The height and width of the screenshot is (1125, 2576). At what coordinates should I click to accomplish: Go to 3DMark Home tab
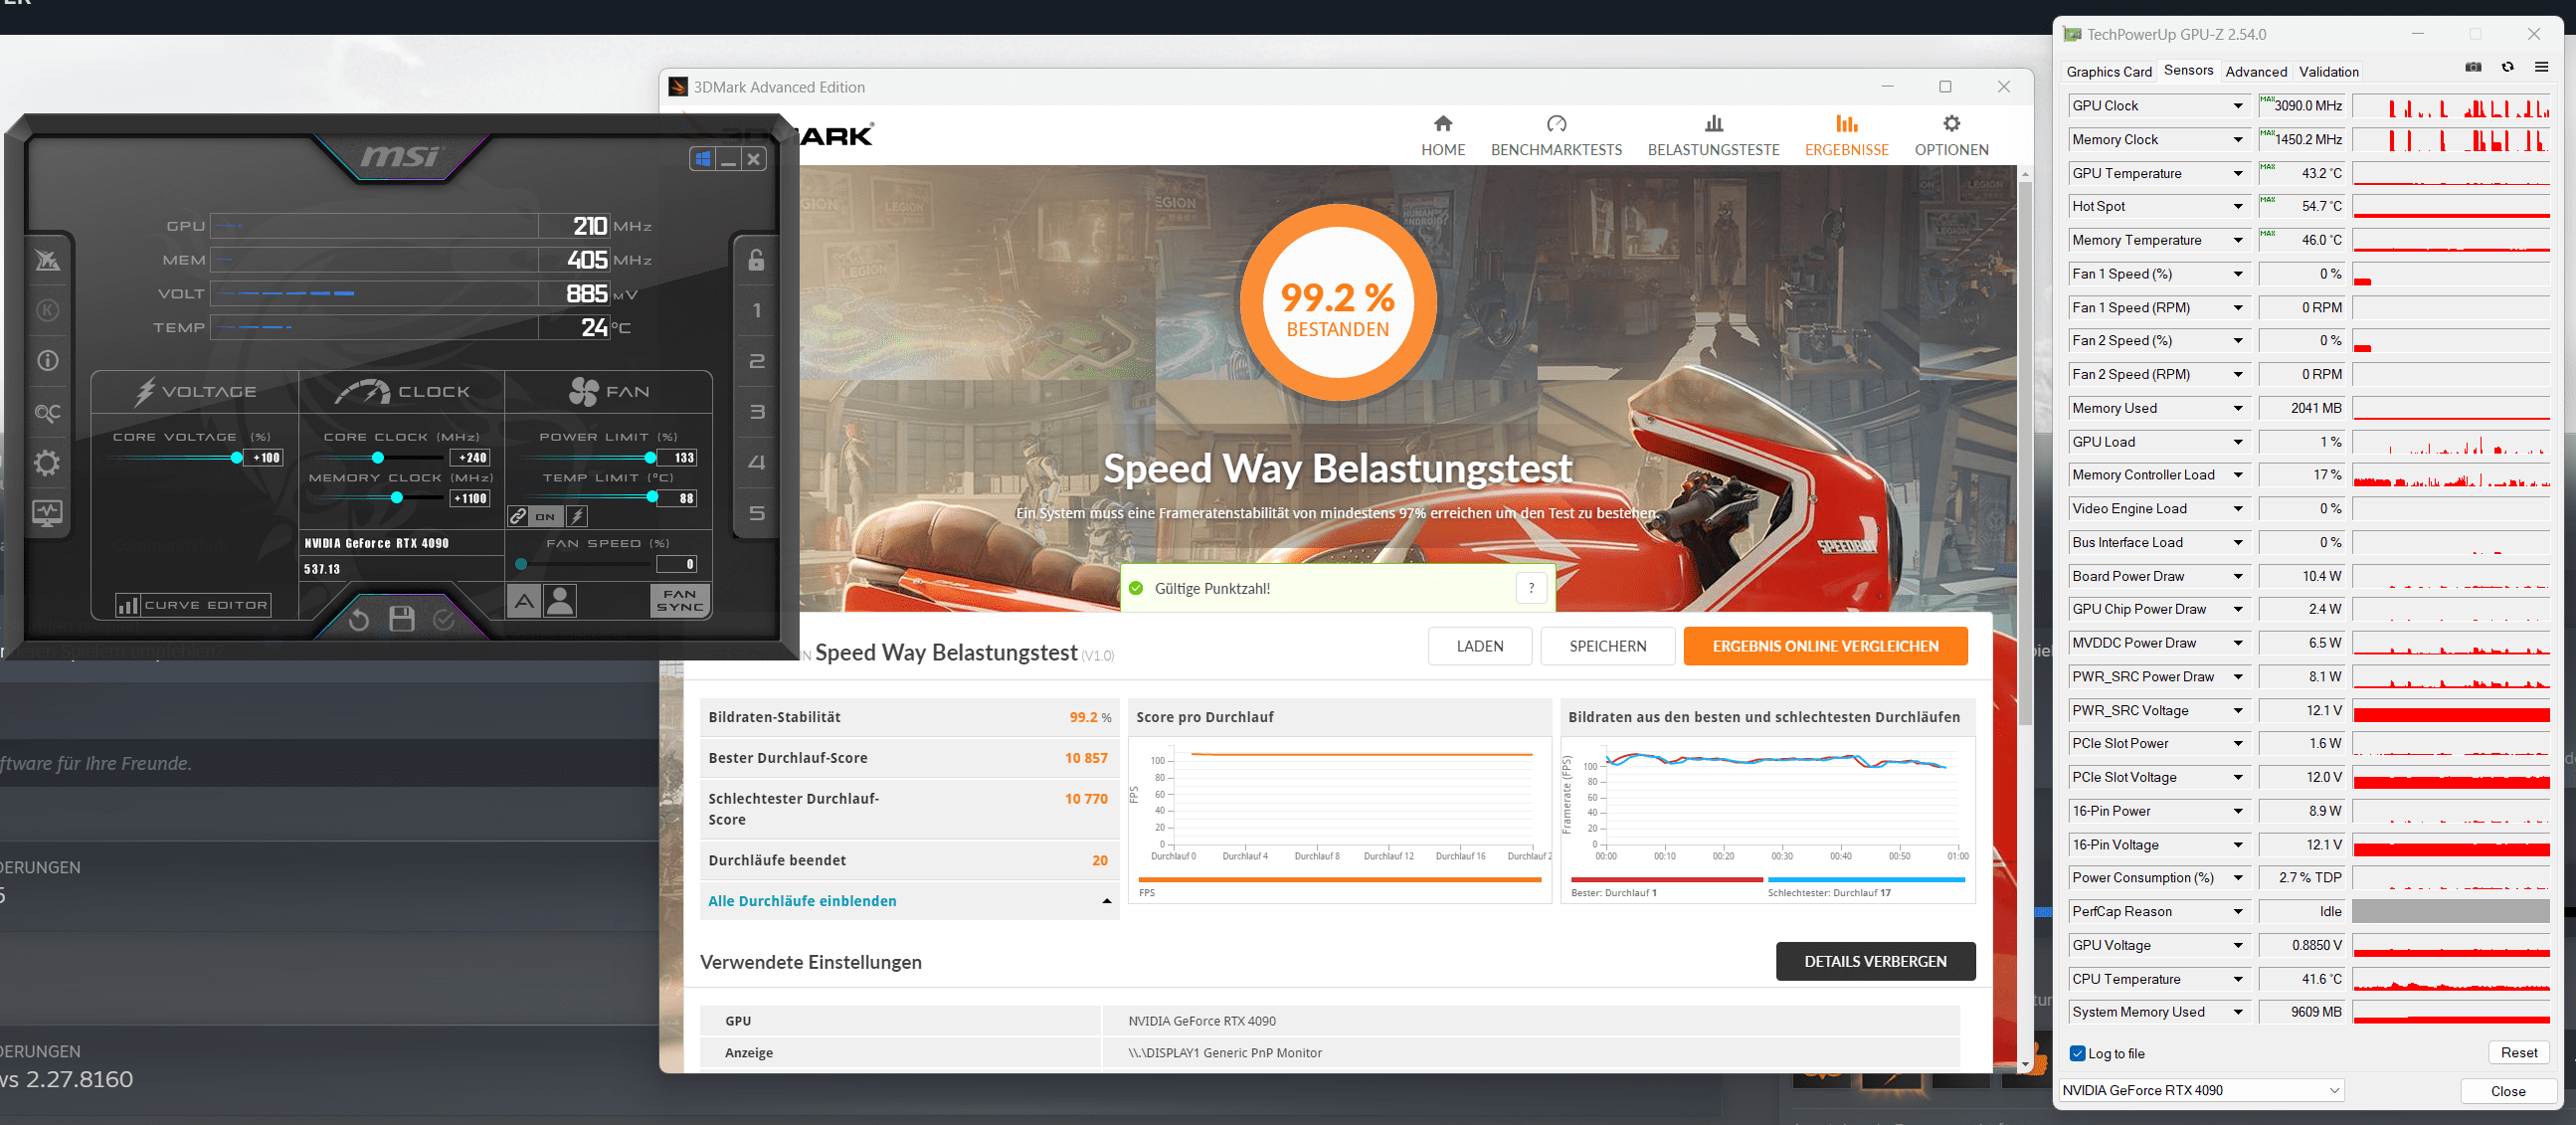click(1443, 136)
